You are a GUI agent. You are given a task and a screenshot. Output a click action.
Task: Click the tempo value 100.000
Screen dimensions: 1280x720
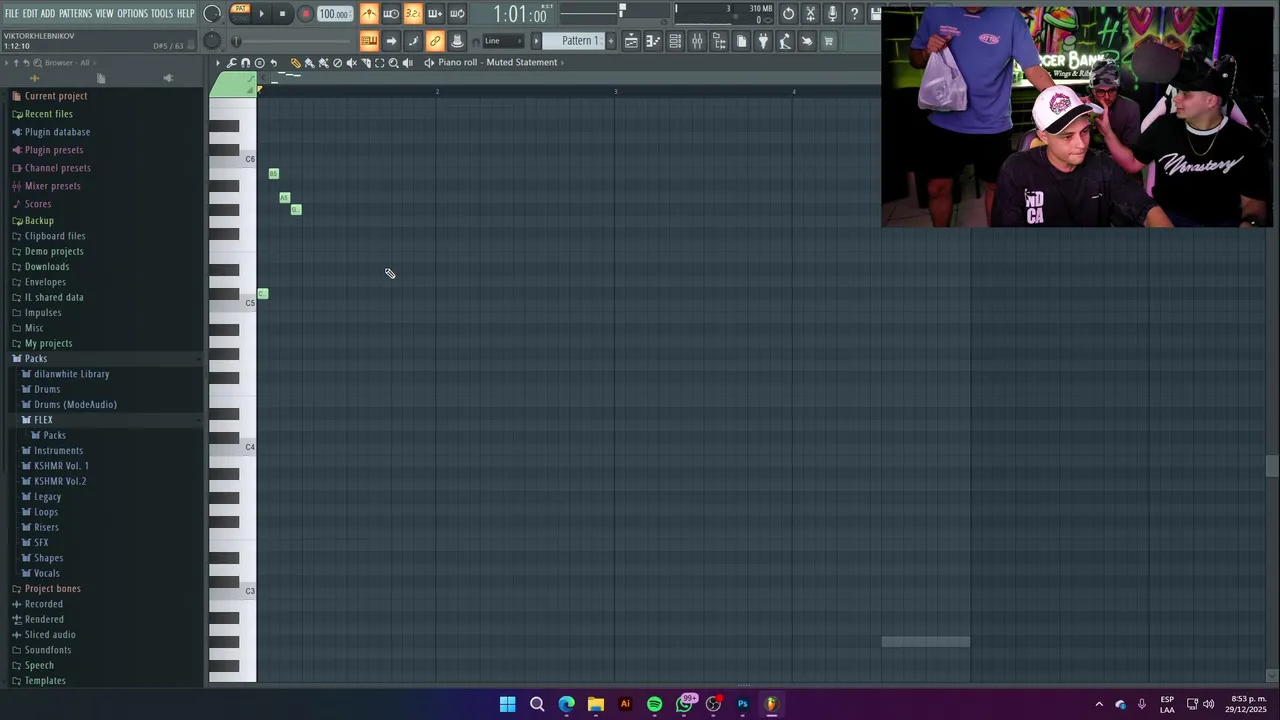point(334,14)
